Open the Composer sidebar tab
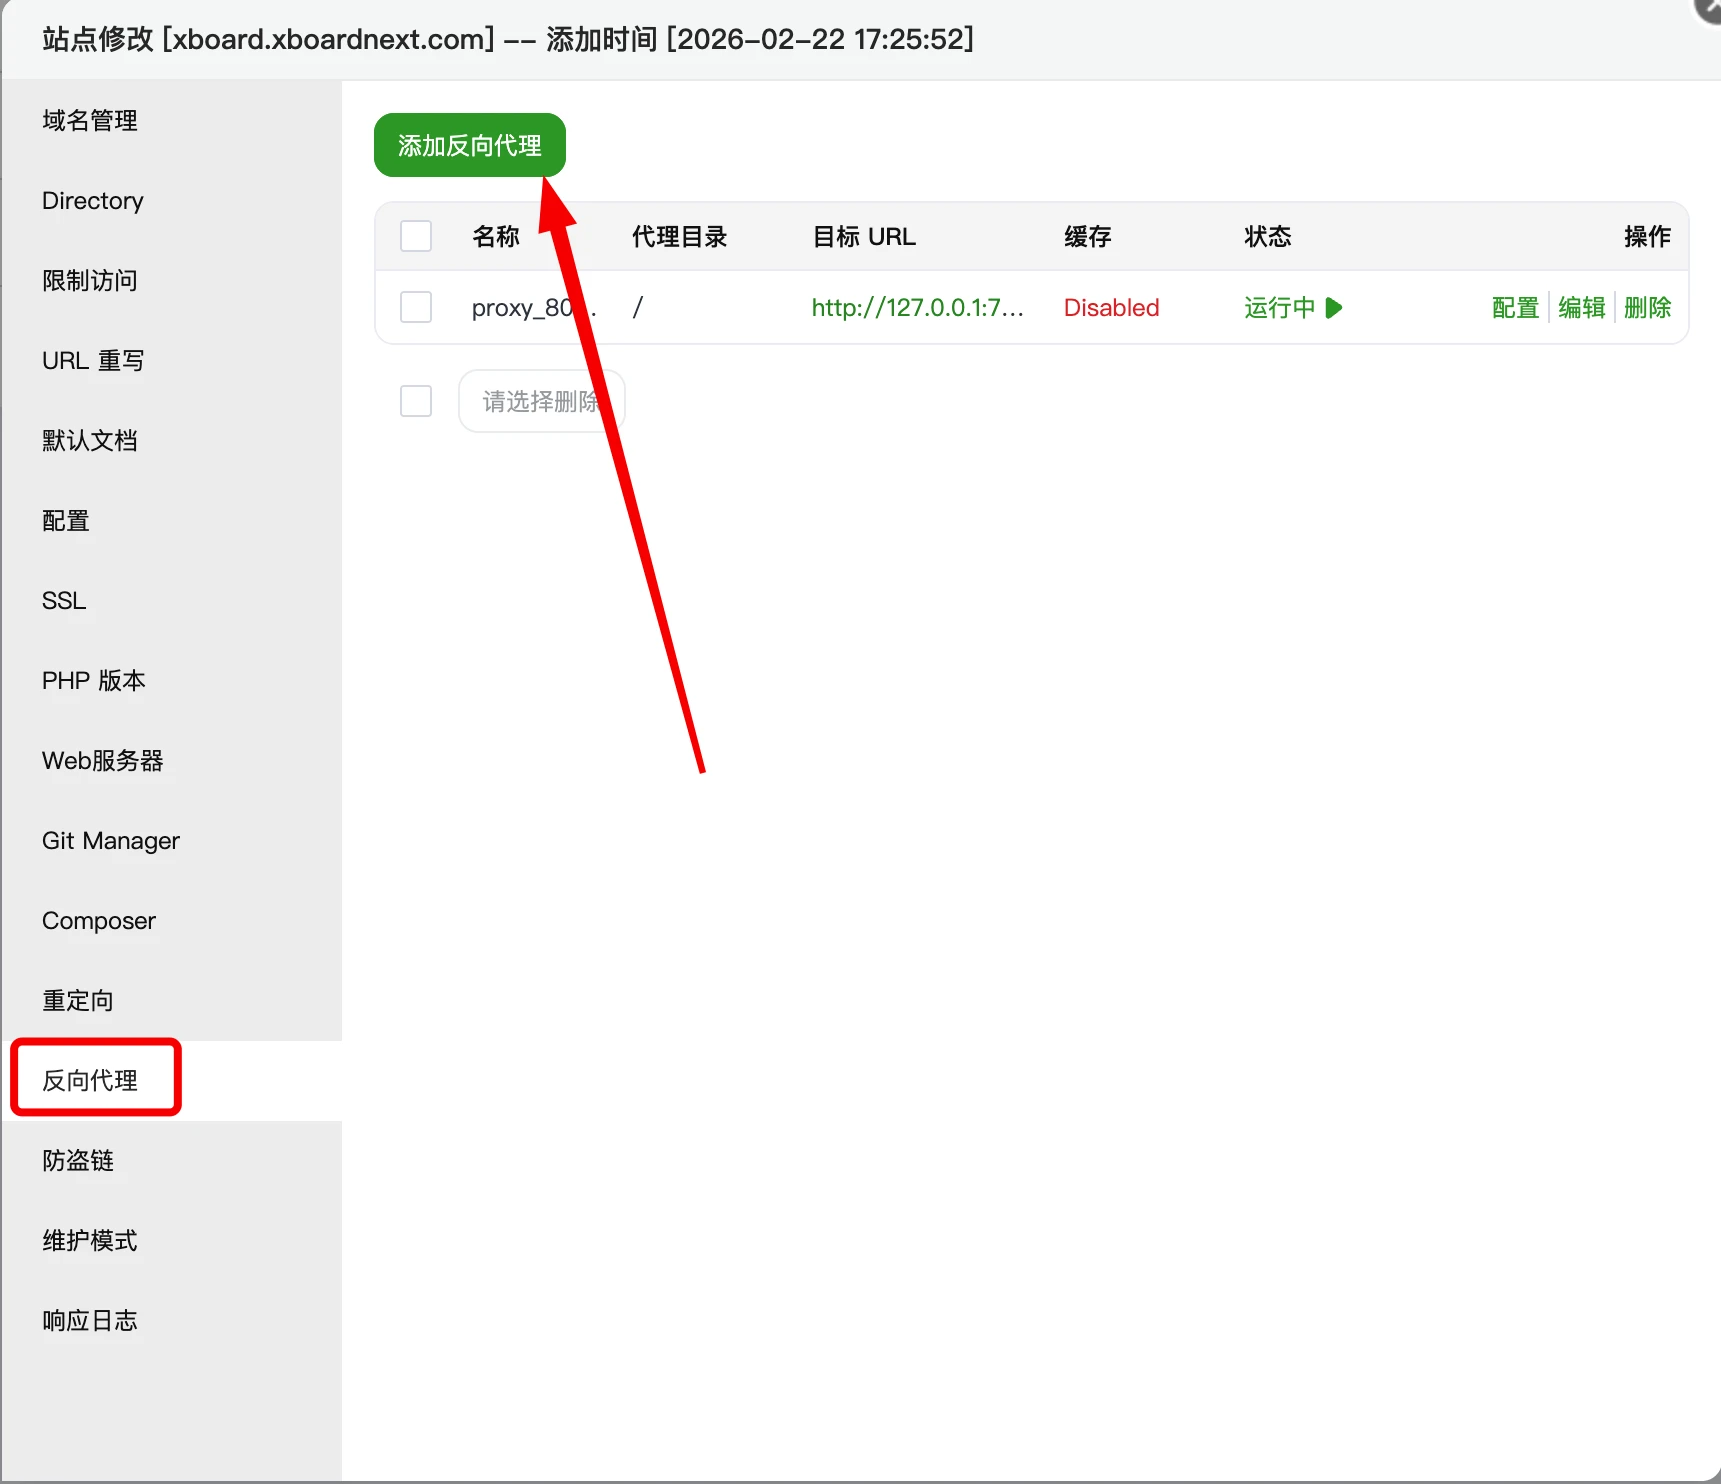 tap(99, 920)
